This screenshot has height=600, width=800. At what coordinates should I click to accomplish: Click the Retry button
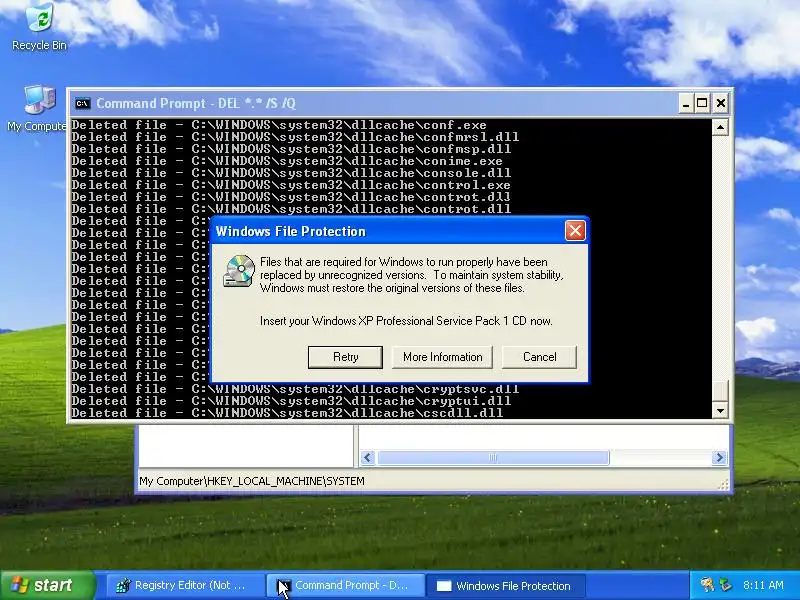(x=345, y=357)
